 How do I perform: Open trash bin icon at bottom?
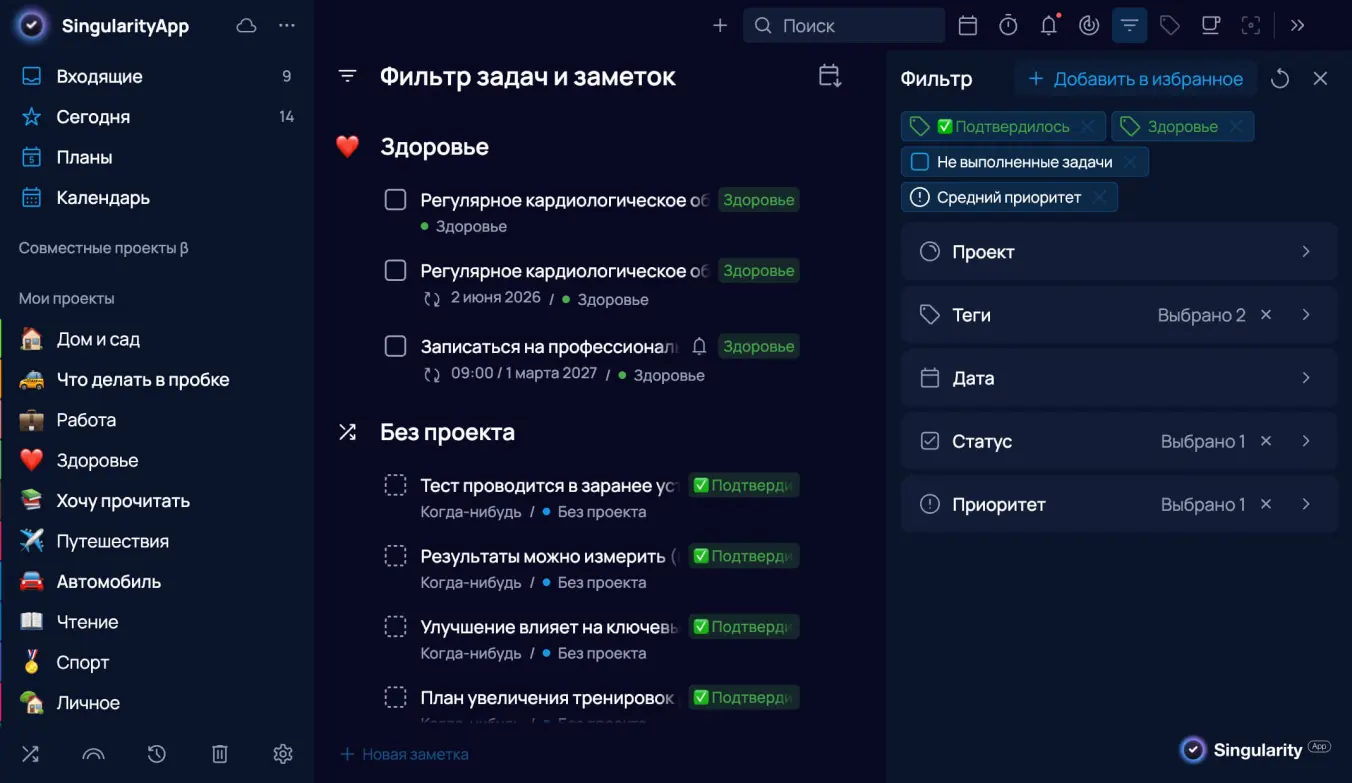(x=220, y=754)
